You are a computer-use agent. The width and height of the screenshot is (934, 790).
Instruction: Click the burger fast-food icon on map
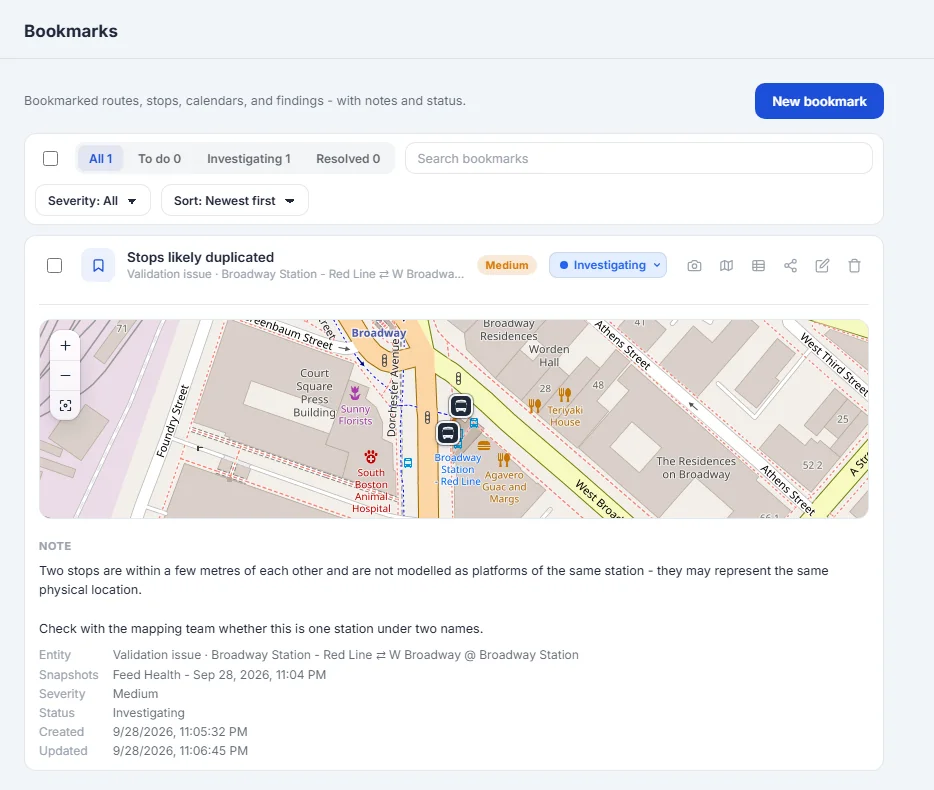coord(484,445)
